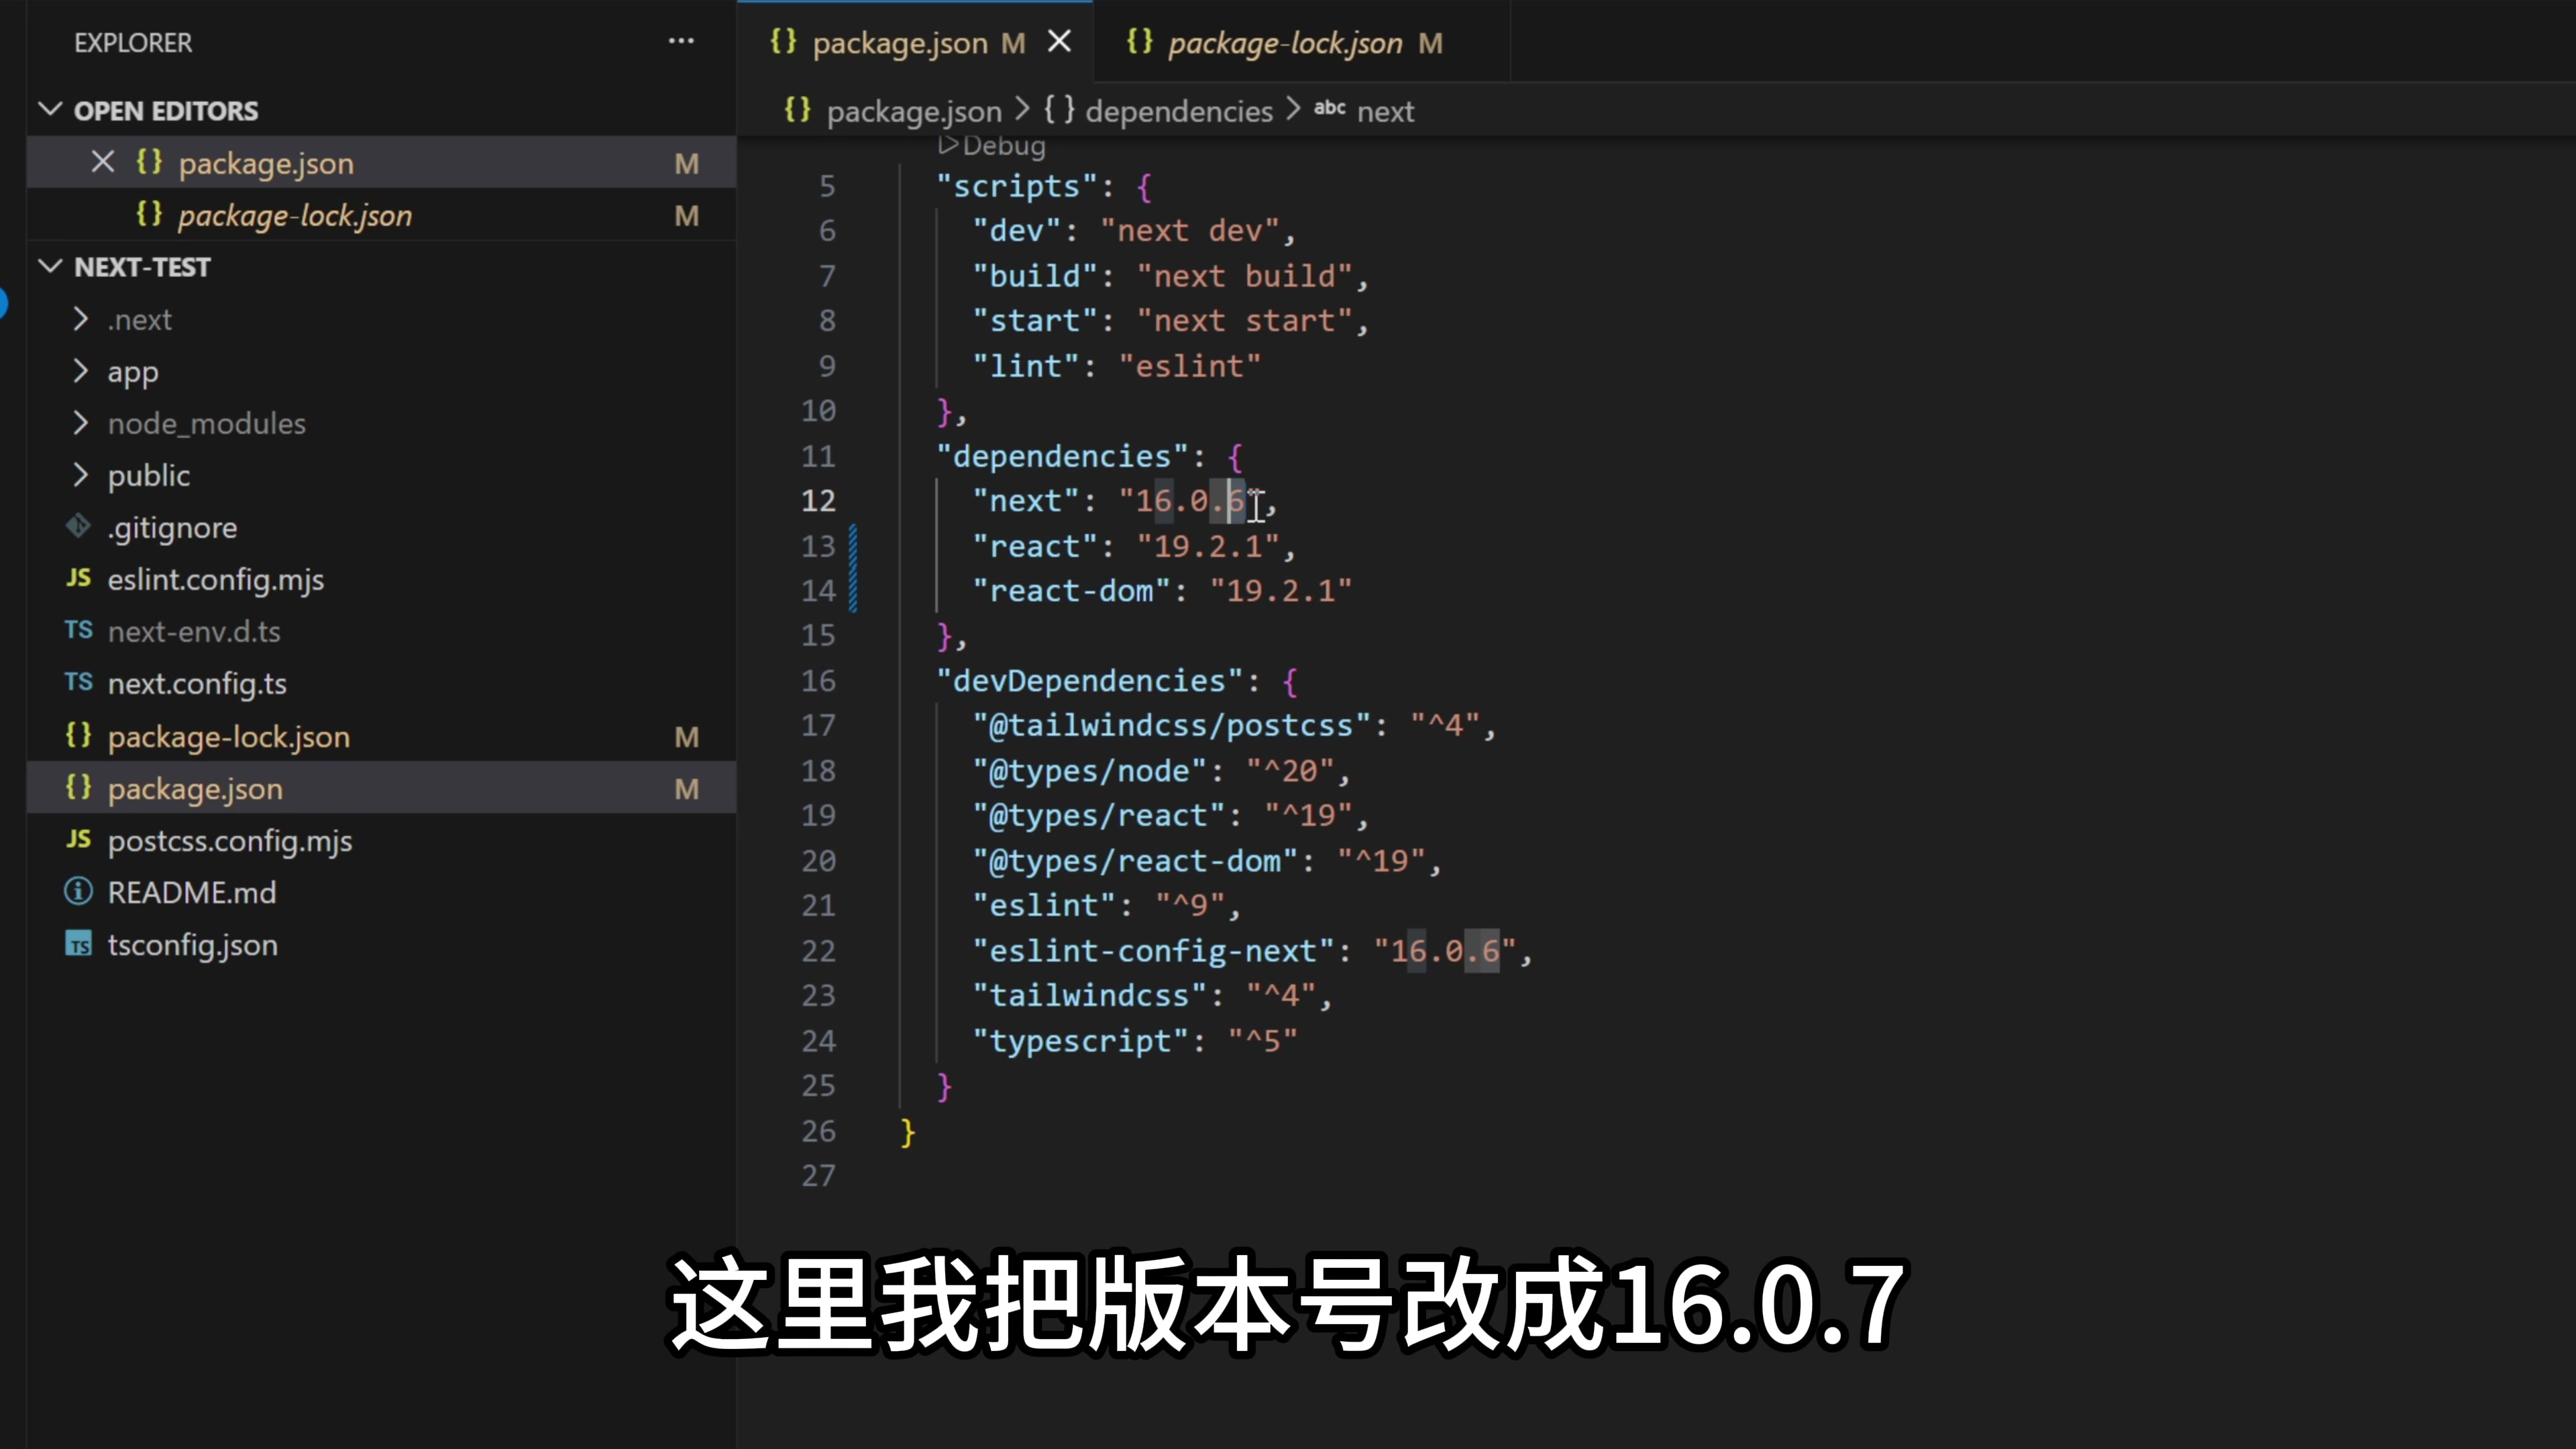Open tsconfig.json via its icon
This screenshot has width=2576, height=1449.
click(x=78, y=944)
